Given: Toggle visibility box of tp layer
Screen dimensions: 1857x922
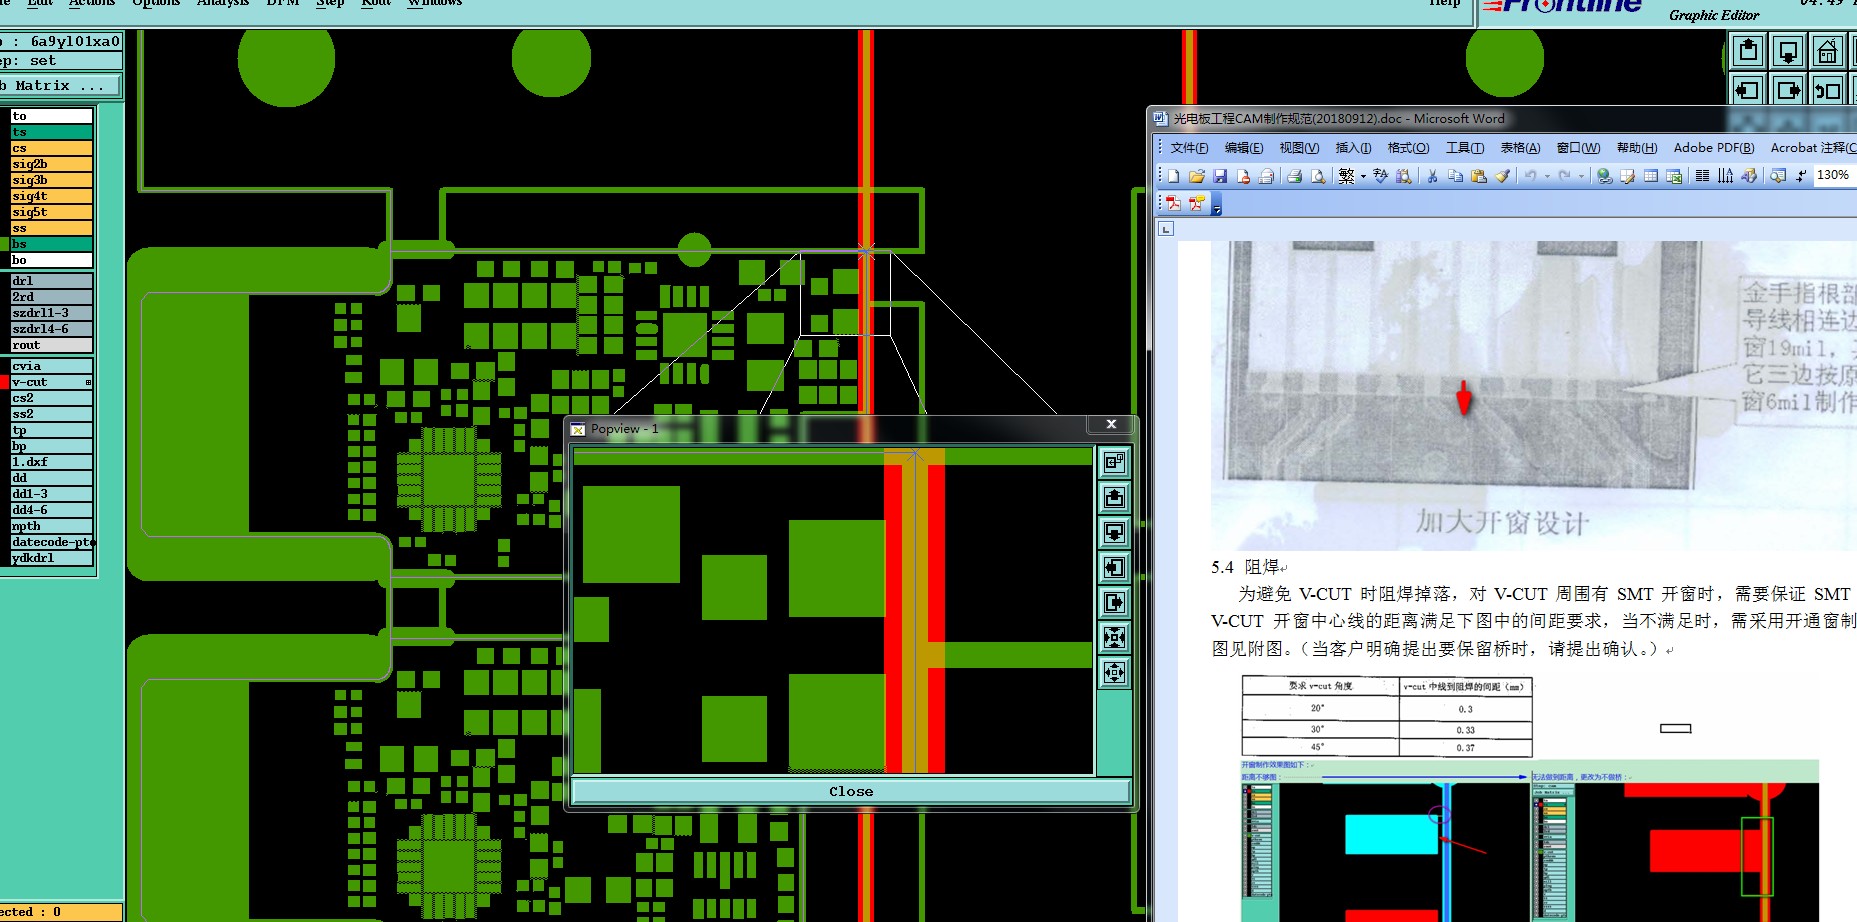Looking at the screenshot, I should (x=4, y=430).
